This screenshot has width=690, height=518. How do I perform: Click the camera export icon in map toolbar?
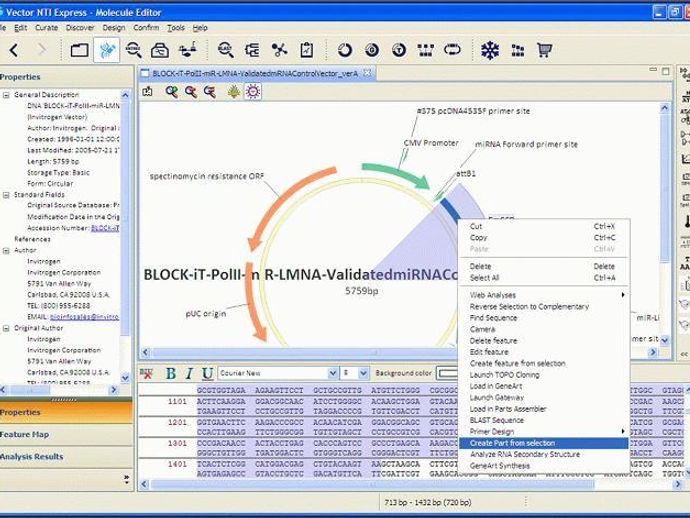(x=147, y=91)
